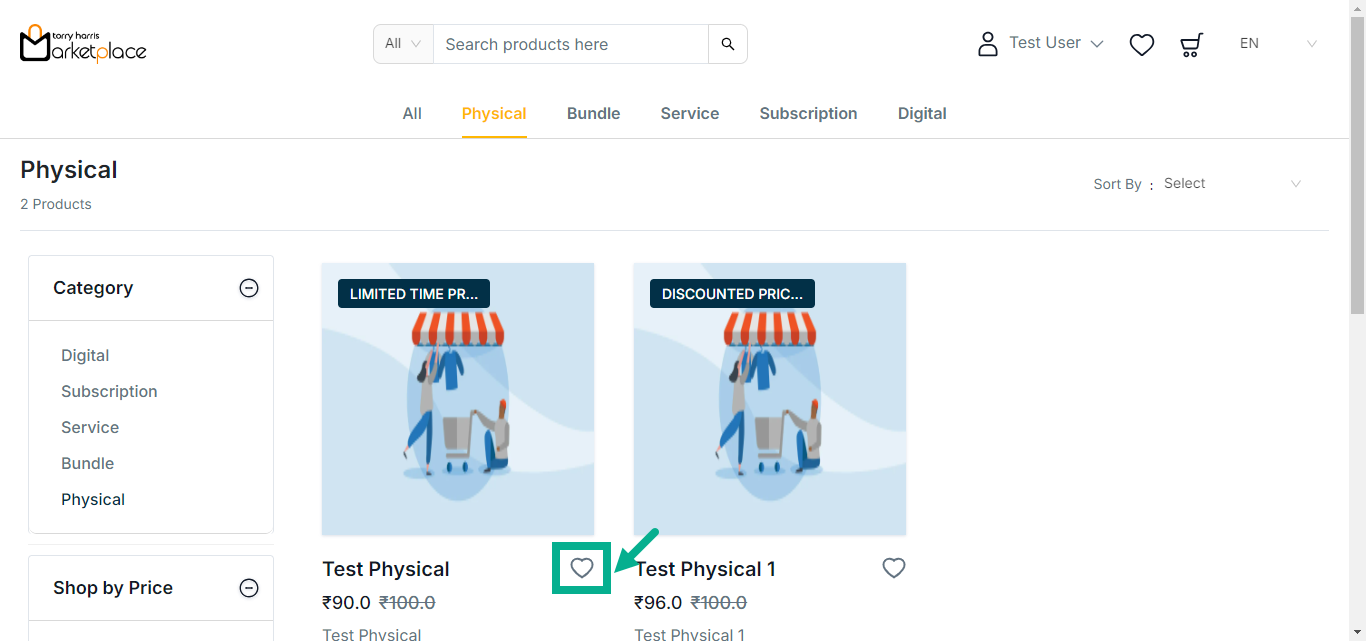Toggle wishlist heart for Test Physical 1
This screenshot has height=641, width=1366.
tap(894, 568)
